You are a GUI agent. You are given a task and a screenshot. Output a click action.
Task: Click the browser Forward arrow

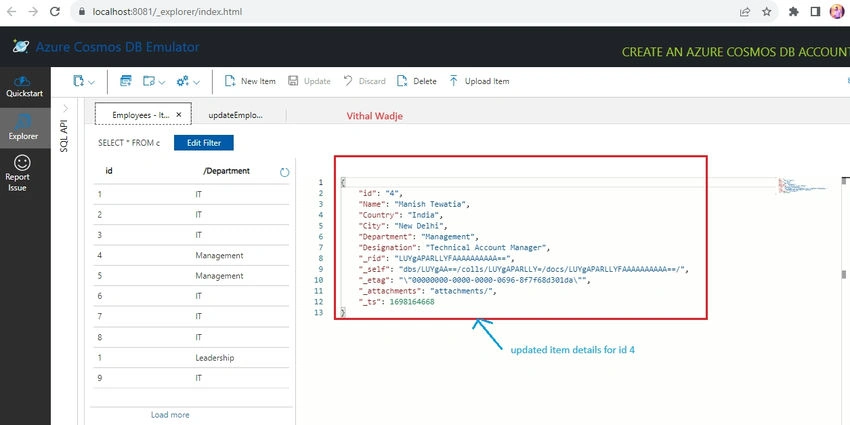point(33,11)
